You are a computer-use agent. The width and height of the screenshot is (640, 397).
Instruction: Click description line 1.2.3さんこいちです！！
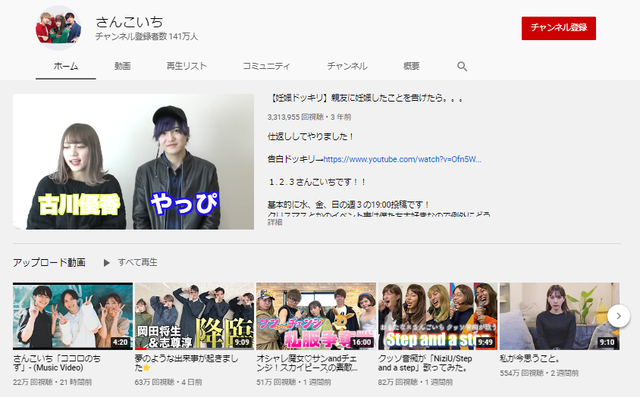point(317,182)
